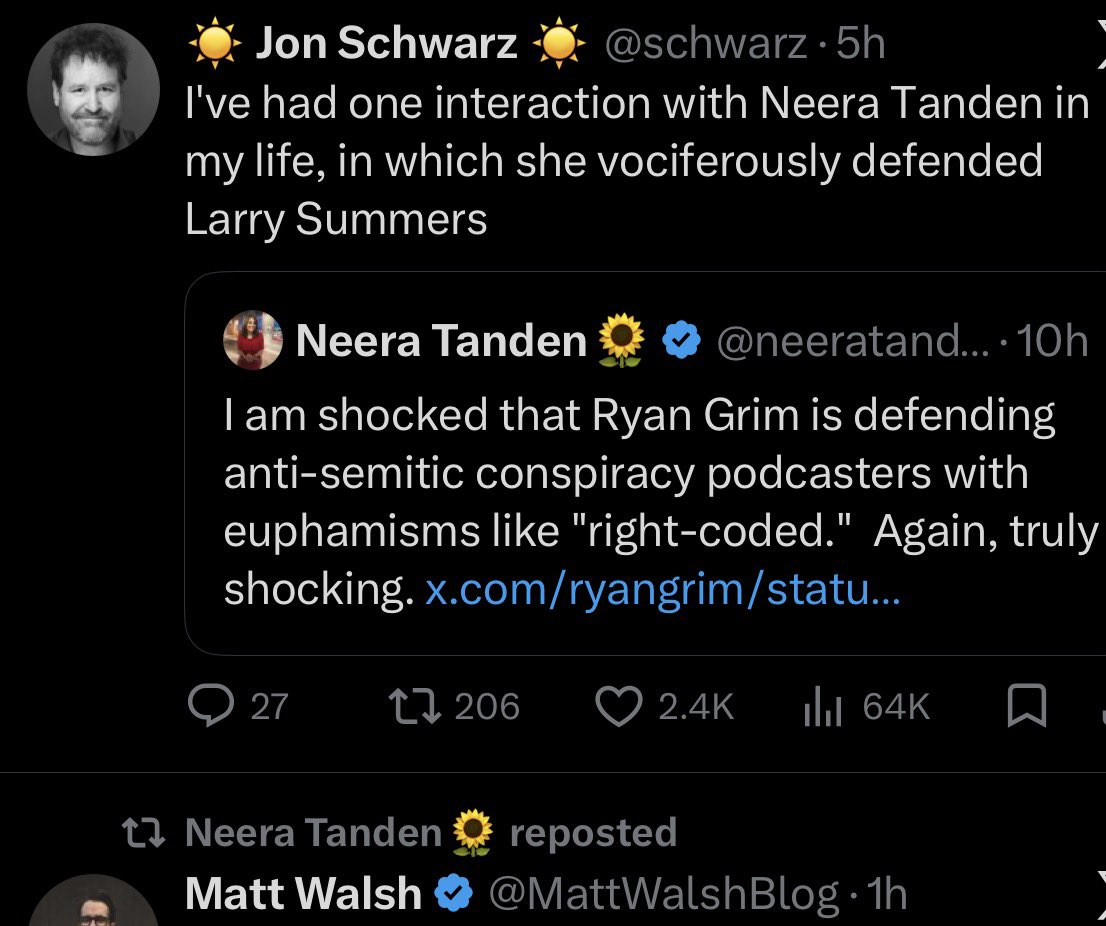Click the 5h timestamp on Schwarz's tweet
The width and height of the screenshot is (1106, 926).
[x=860, y=43]
